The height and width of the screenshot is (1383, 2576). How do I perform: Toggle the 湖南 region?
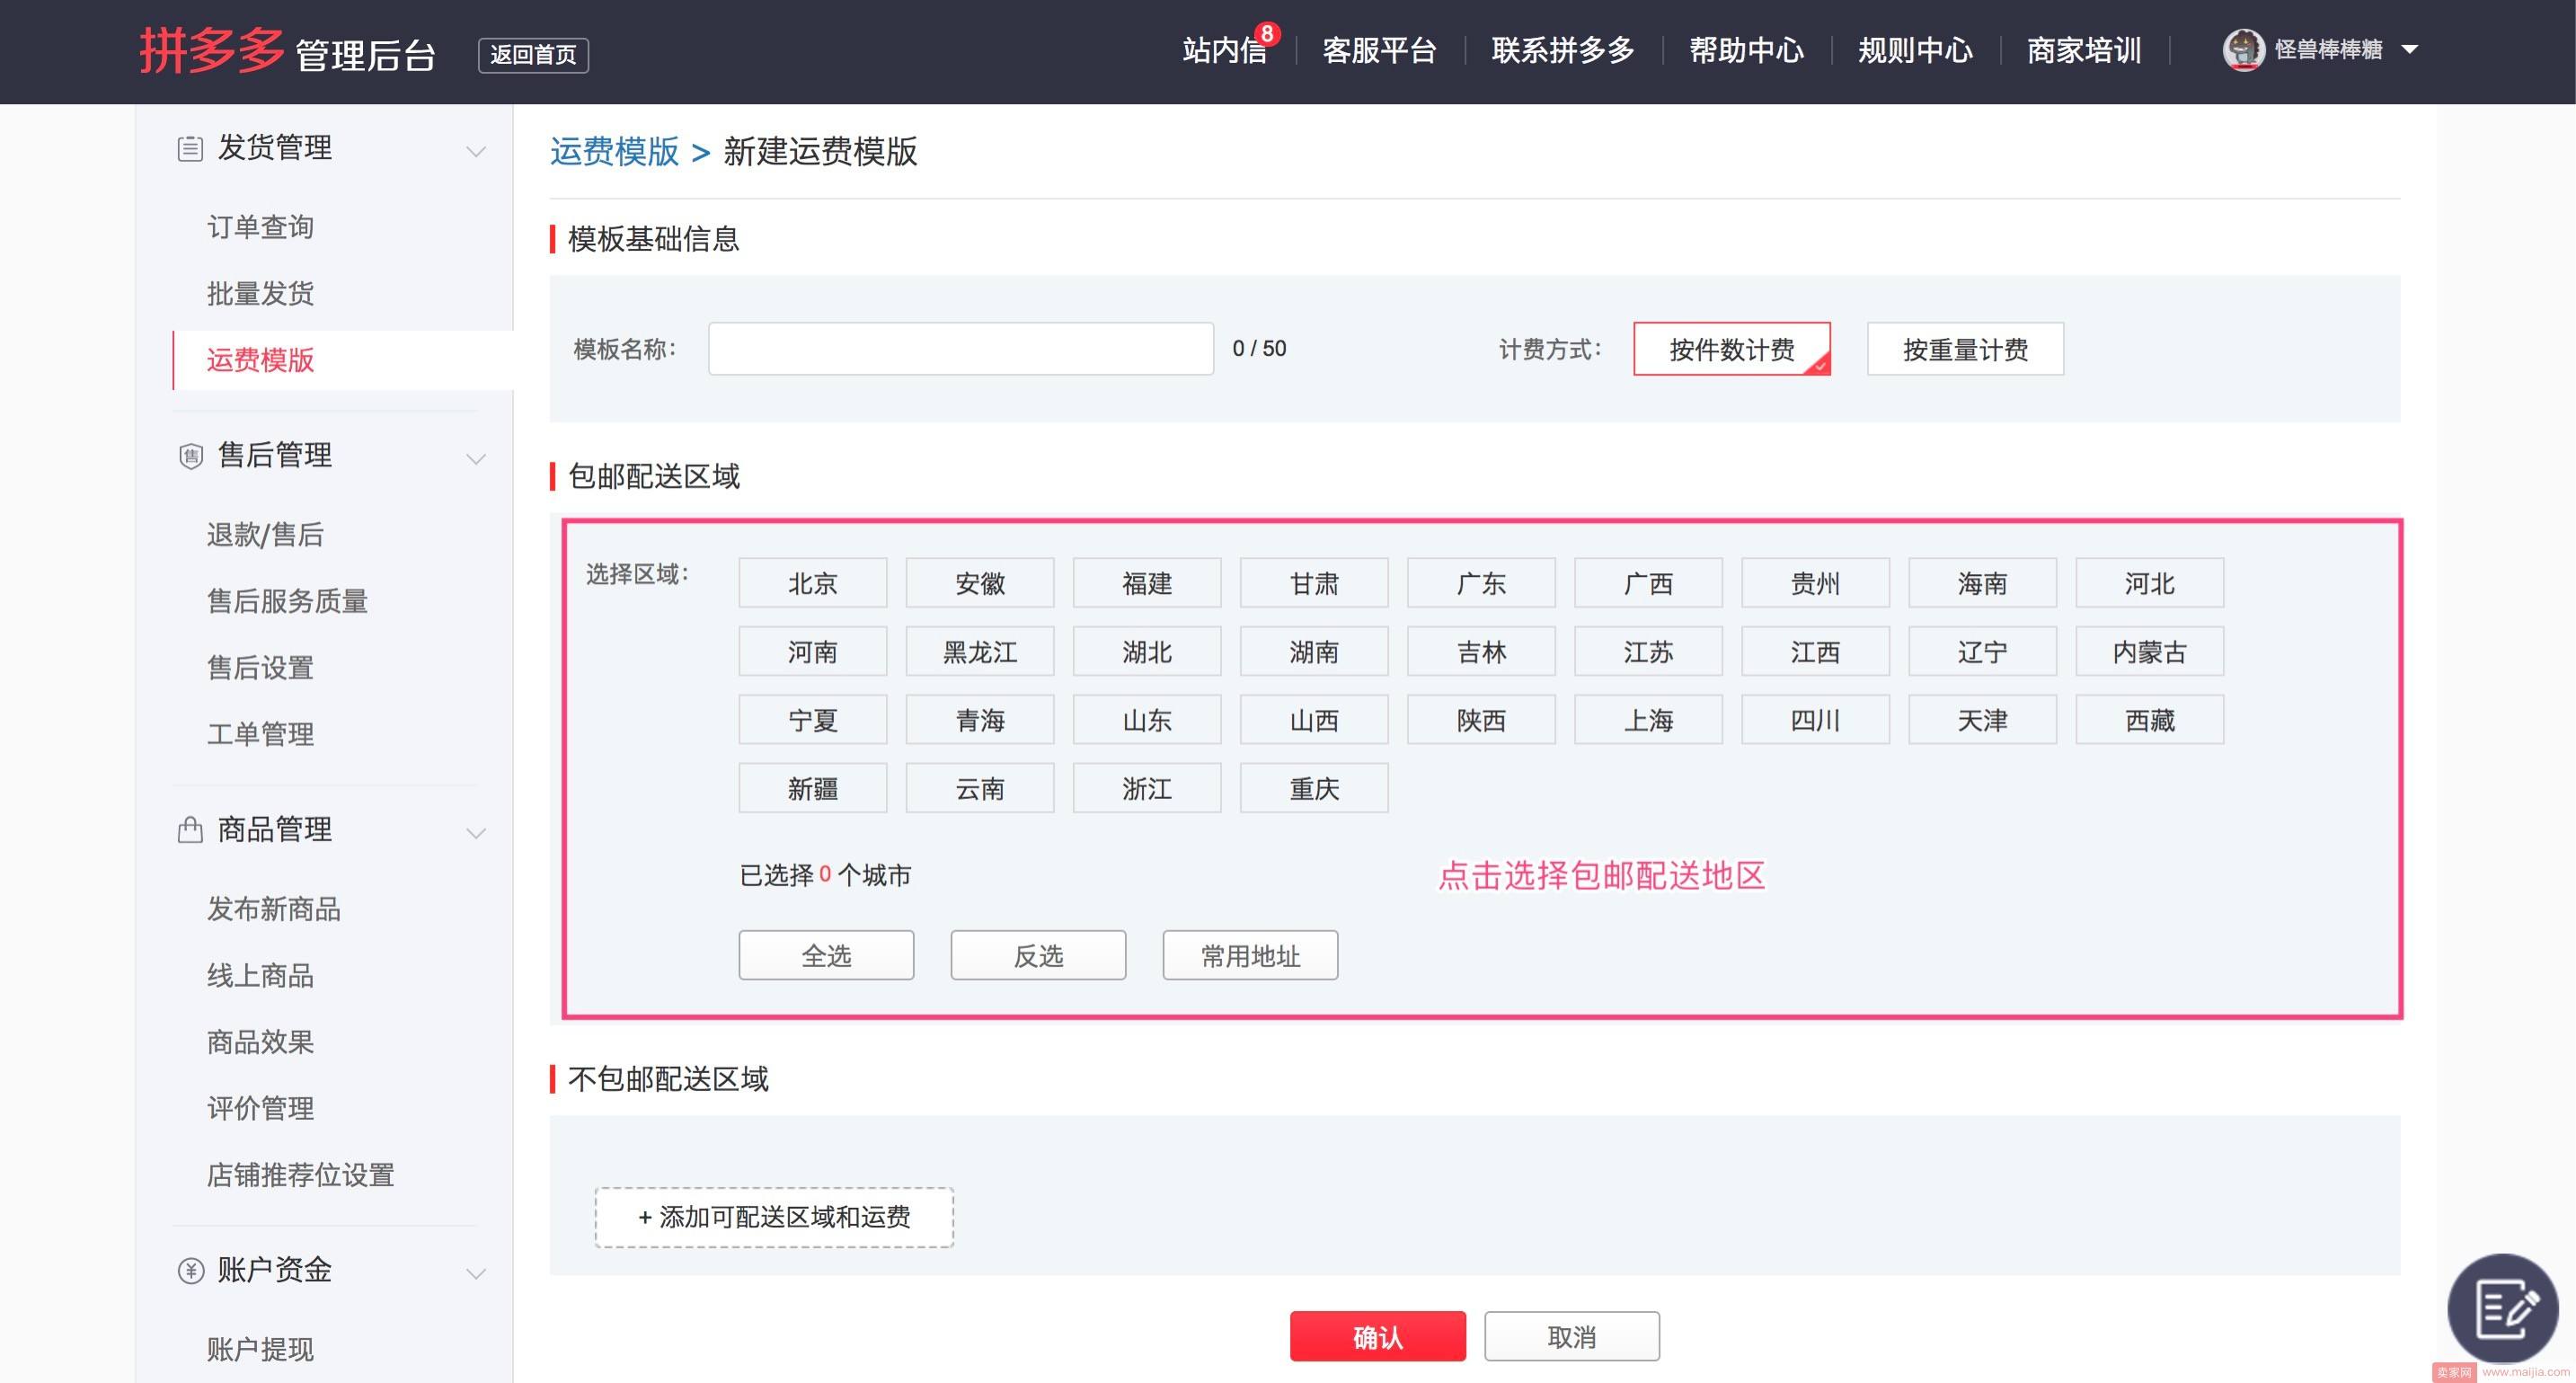tap(1314, 652)
